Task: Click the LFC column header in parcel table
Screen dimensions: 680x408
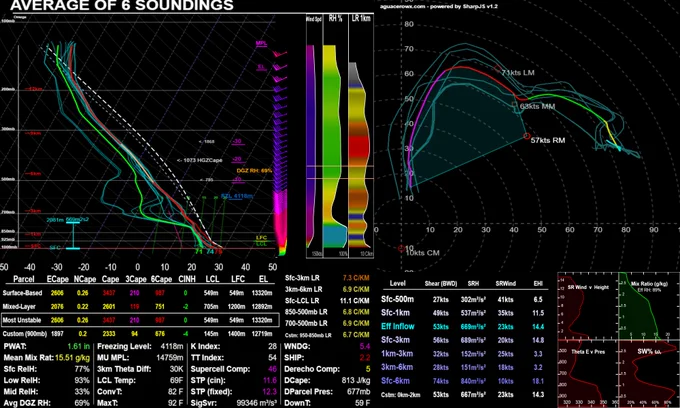Action: point(238,279)
